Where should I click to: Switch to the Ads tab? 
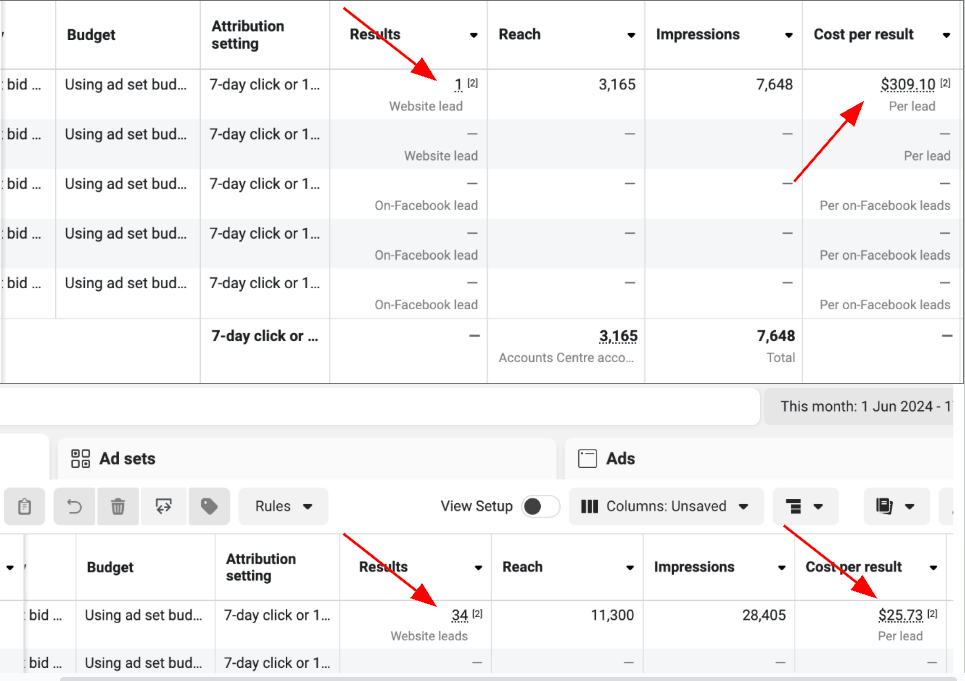(620, 459)
